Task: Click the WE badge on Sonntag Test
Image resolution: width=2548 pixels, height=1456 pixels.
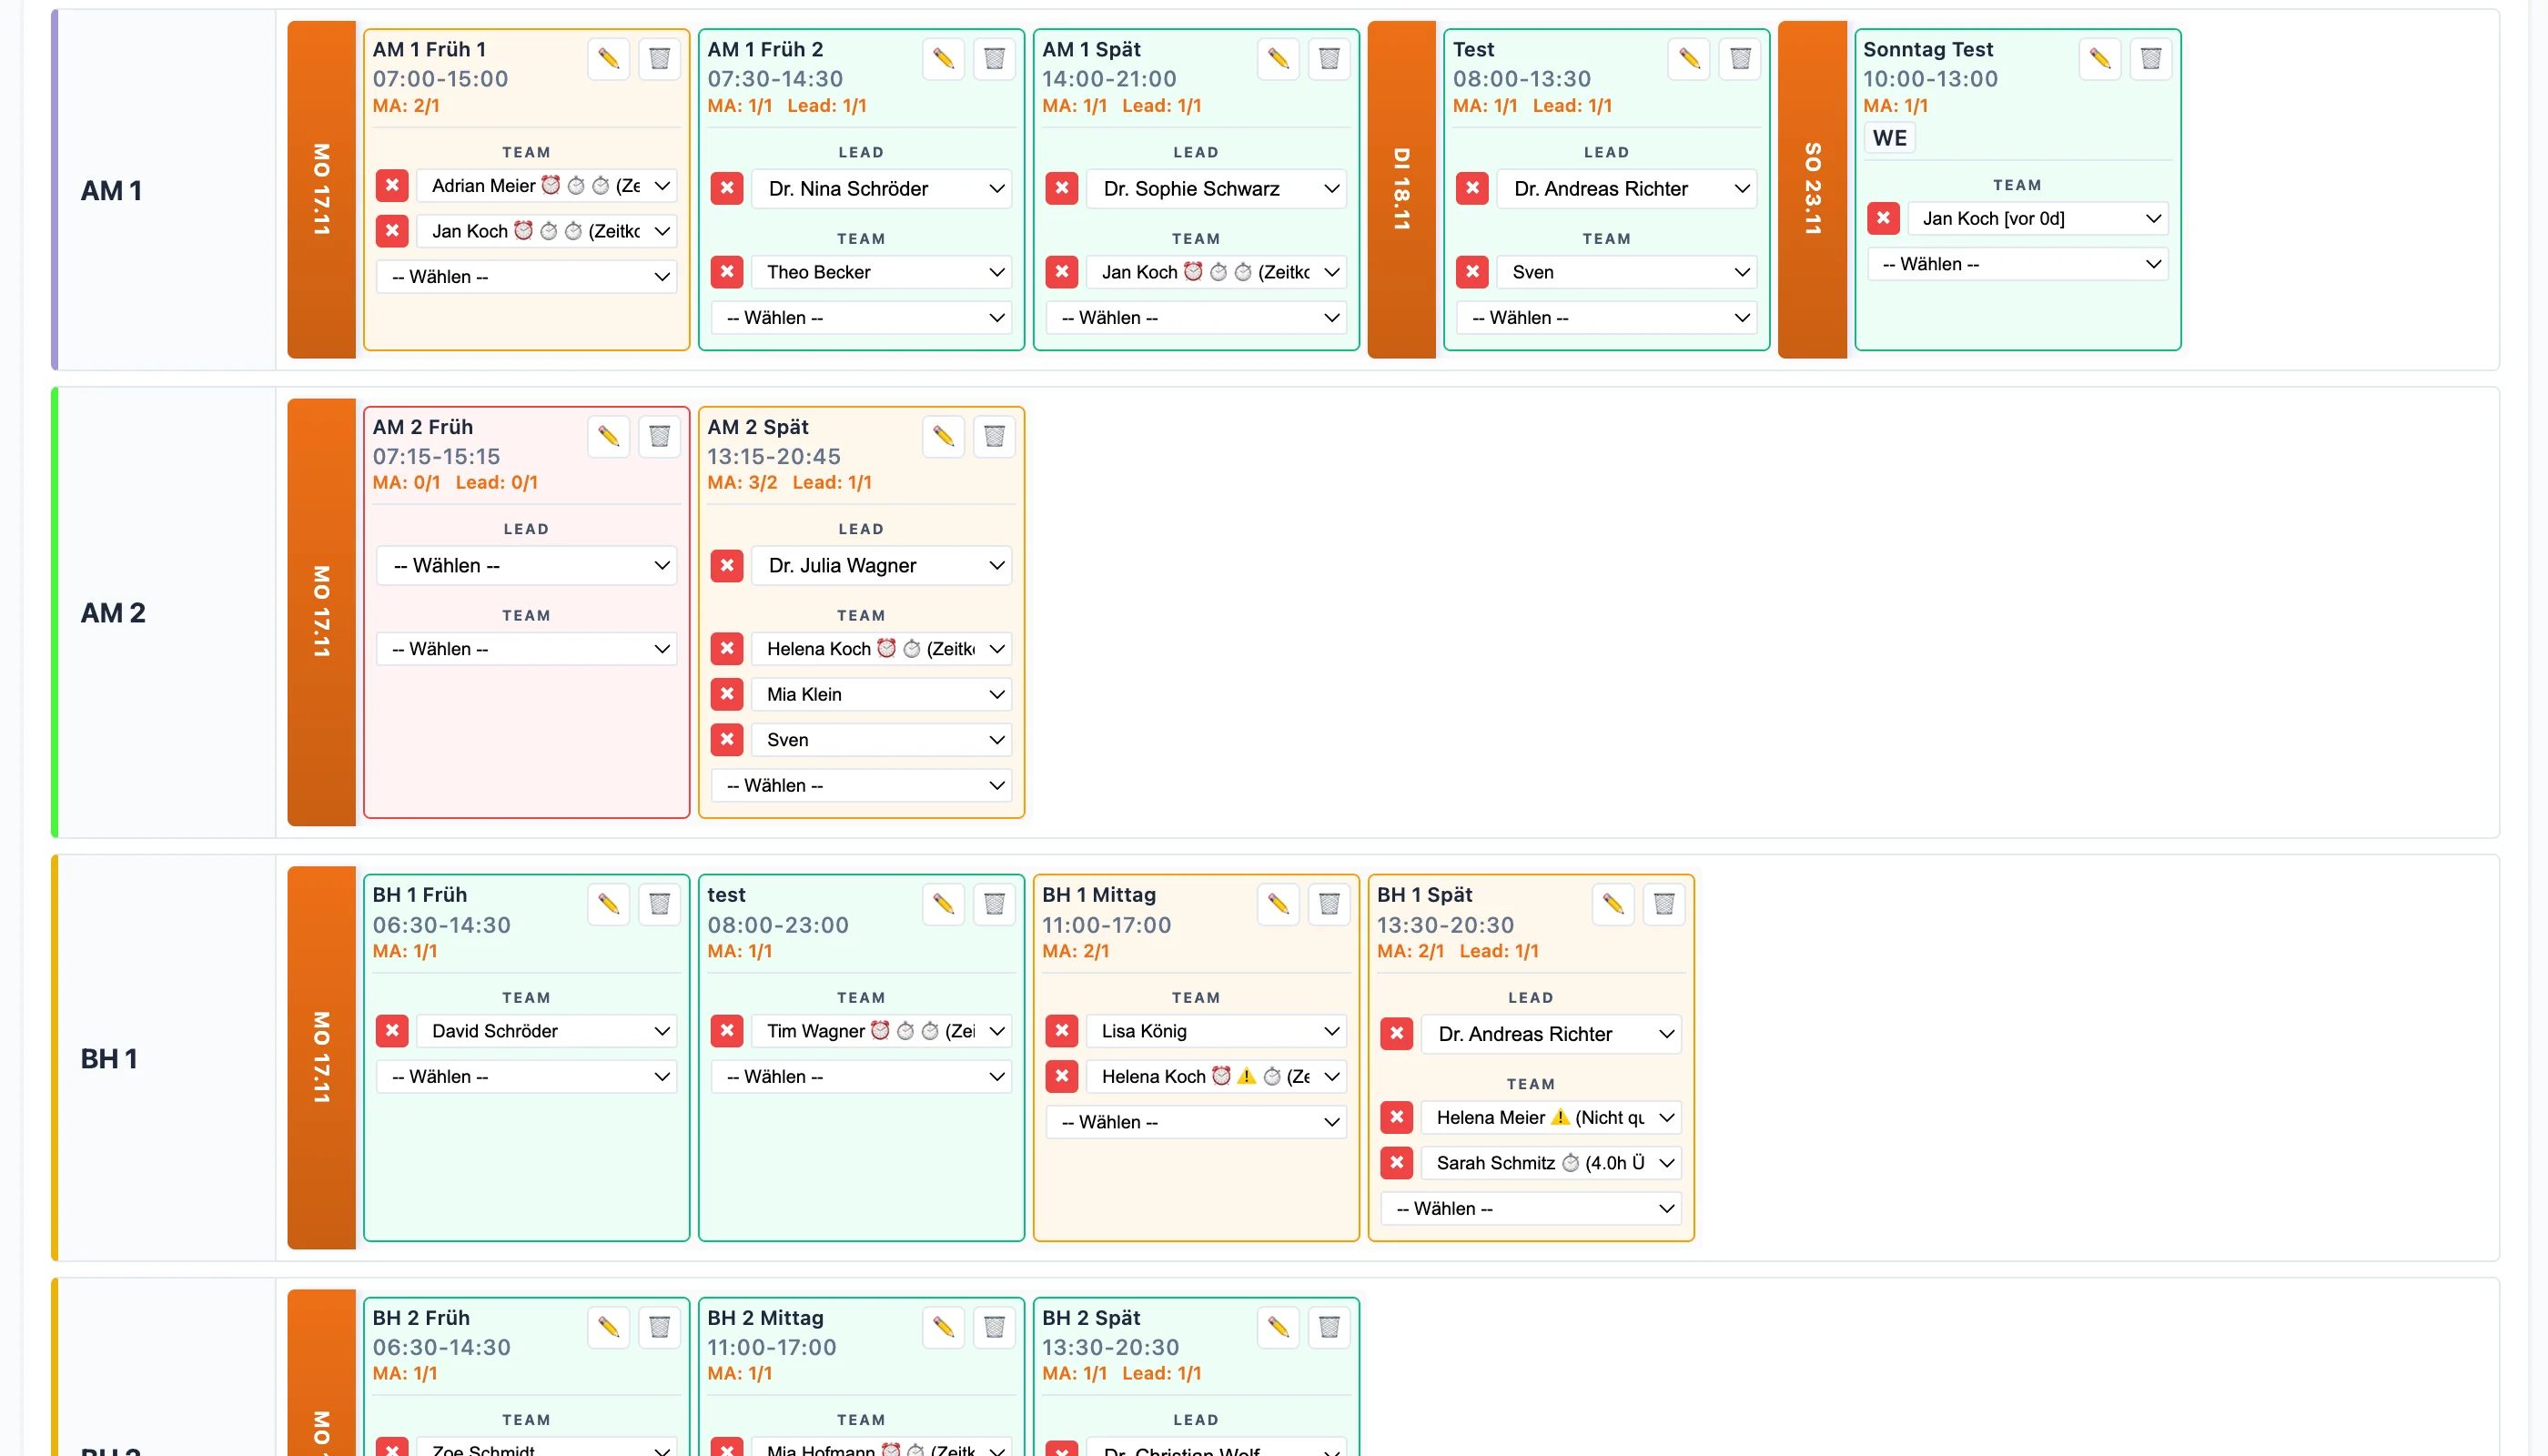Action: [1890, 138]
